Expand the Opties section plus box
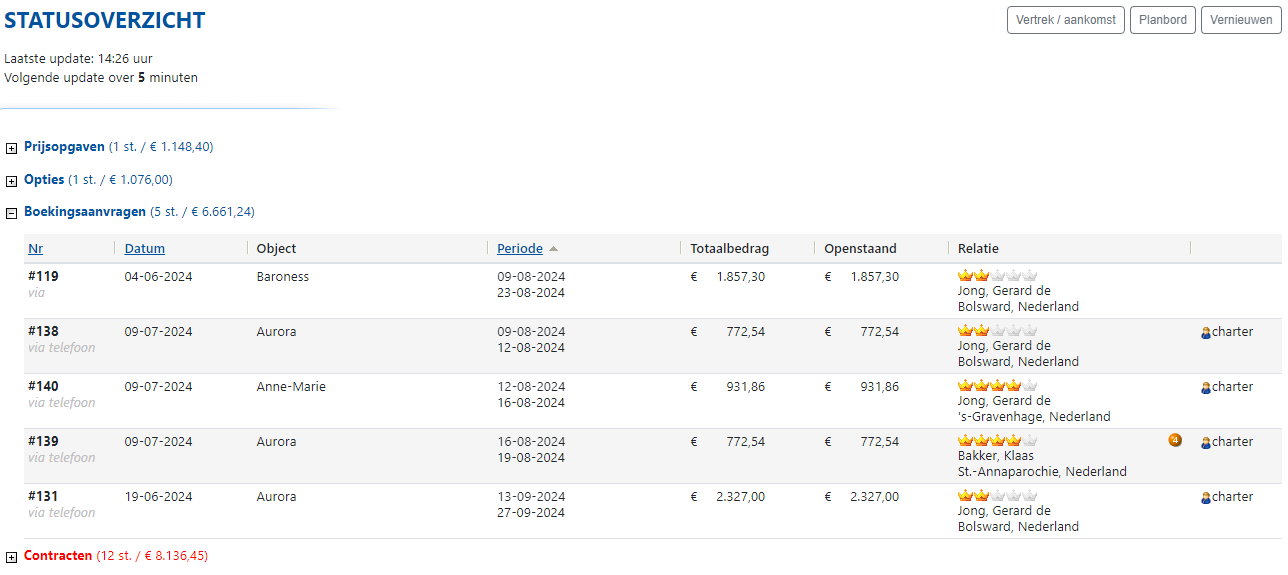 [12, 181]
